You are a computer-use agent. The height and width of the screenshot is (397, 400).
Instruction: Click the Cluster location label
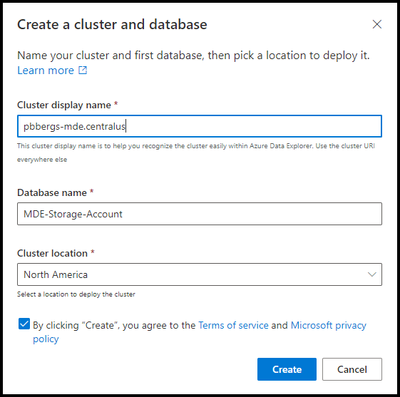(52, 253)
